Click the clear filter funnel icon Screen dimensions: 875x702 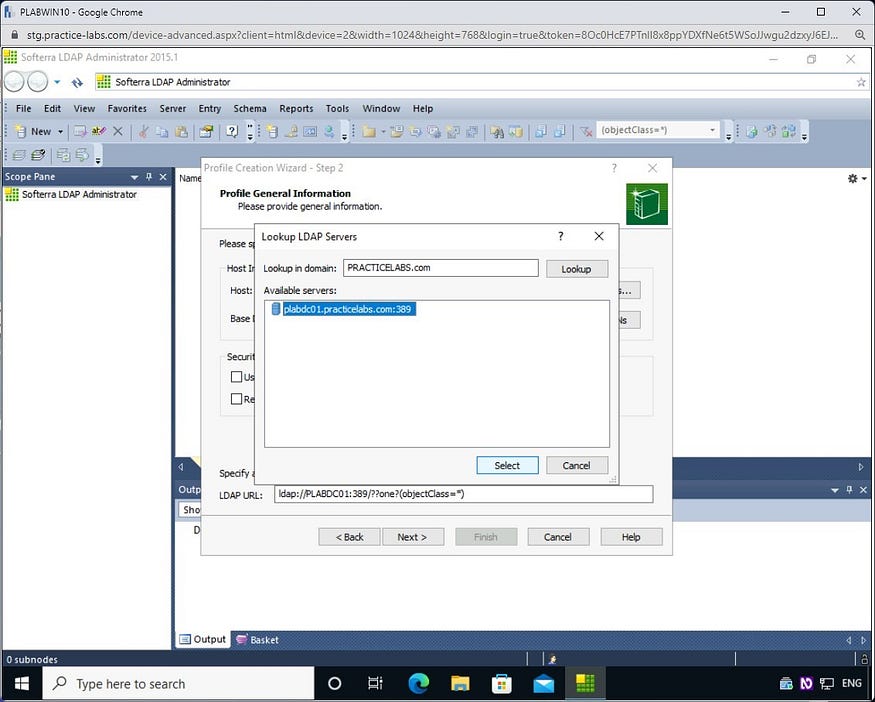585,132
